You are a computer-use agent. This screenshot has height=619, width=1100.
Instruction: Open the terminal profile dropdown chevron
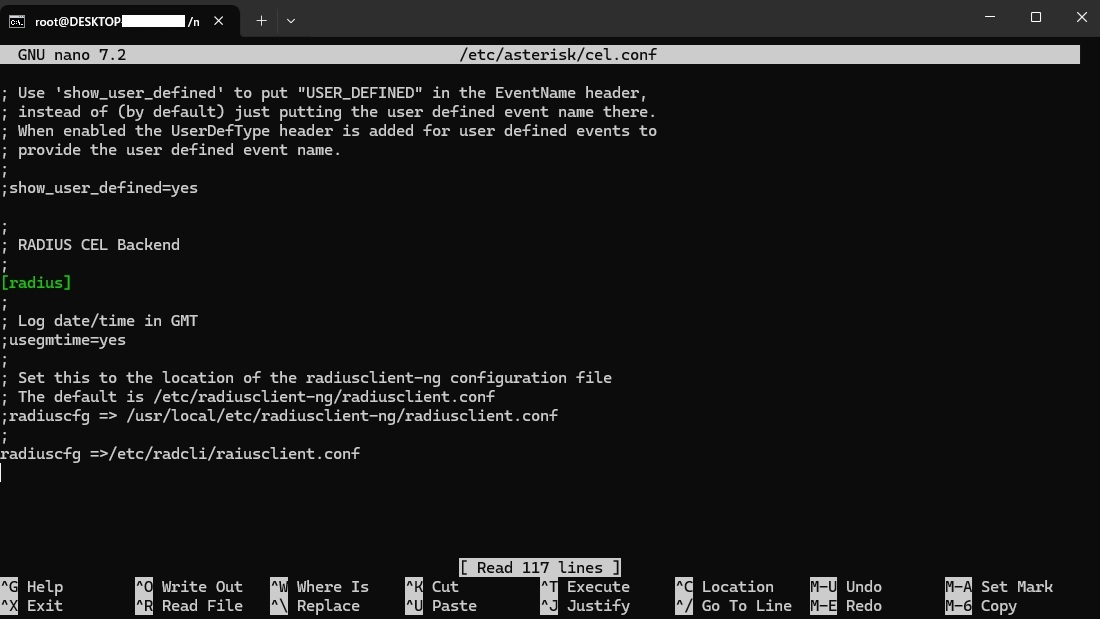(x=290, y=21)
